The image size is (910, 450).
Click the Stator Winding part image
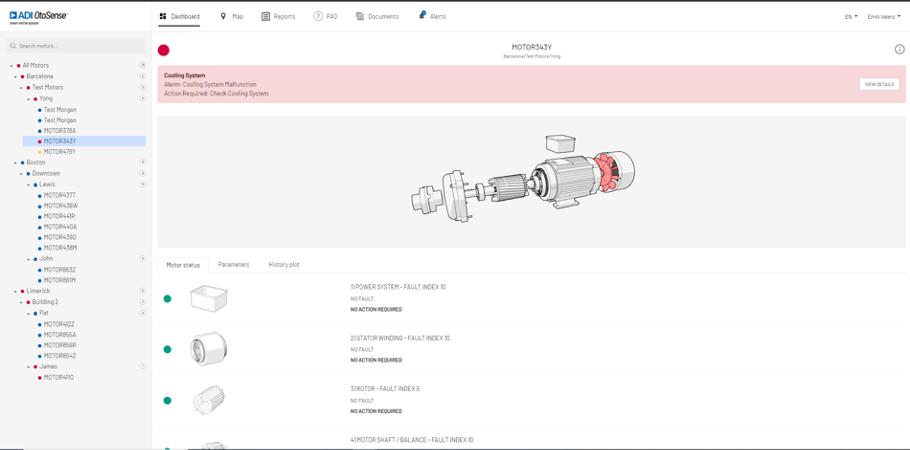pos(209,349)
